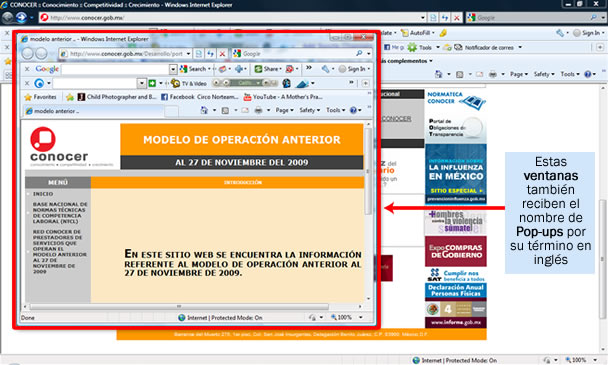Open the ExpoCompras de Gobierno banner
The width and height of the screenshot is (608, 365).
[456, 251]
